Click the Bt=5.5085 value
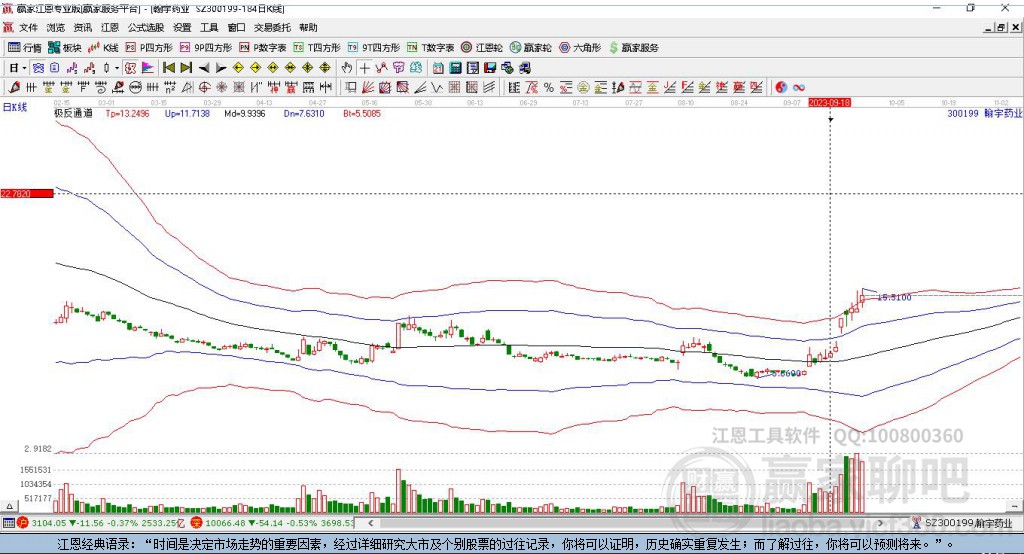The image size is (1024, 554). coord(362,114)
